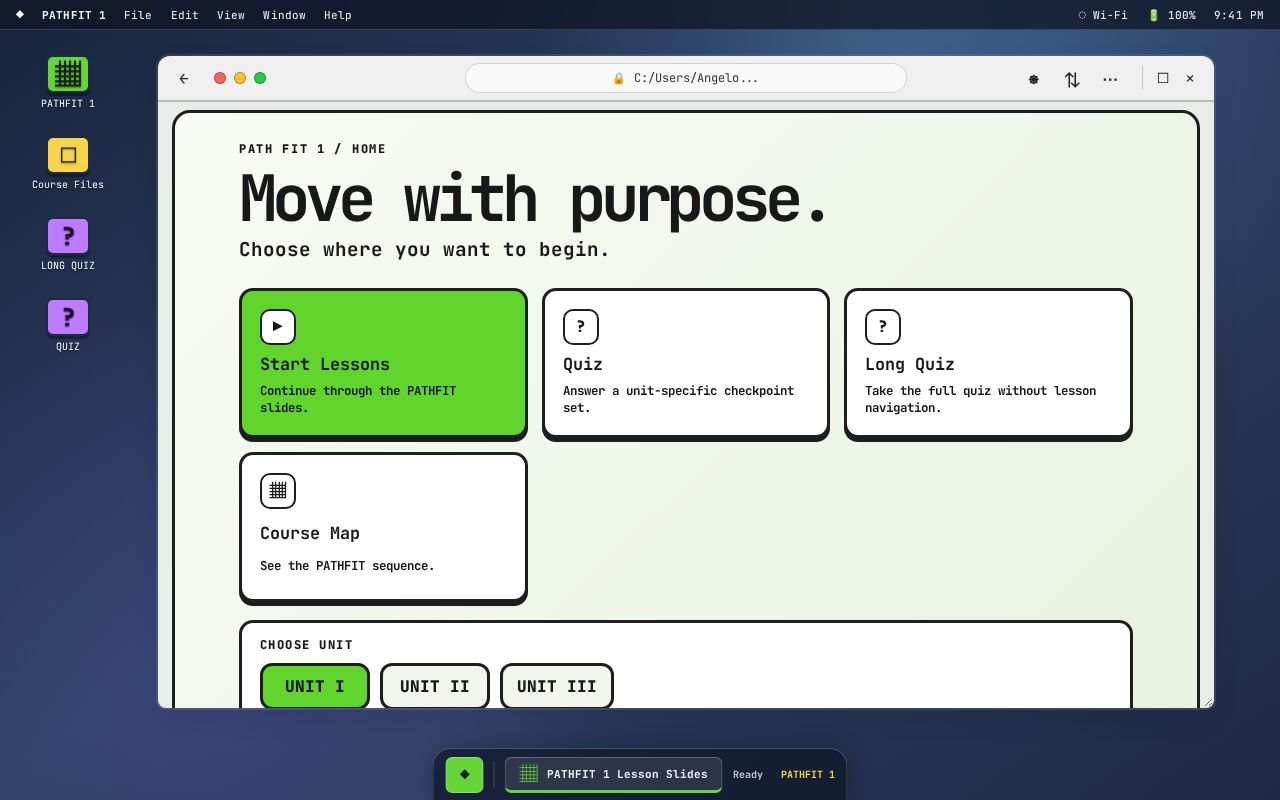
Task: Click the CHOOSE UNIT label
Action: click(x=306, y=645)
